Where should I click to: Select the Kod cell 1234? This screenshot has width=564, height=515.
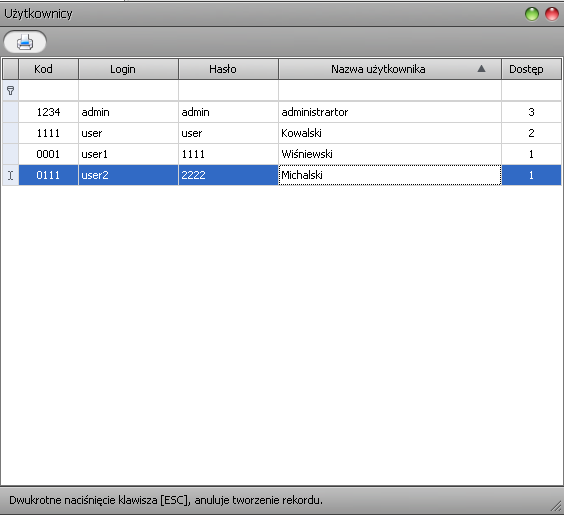tap(48, 112)
